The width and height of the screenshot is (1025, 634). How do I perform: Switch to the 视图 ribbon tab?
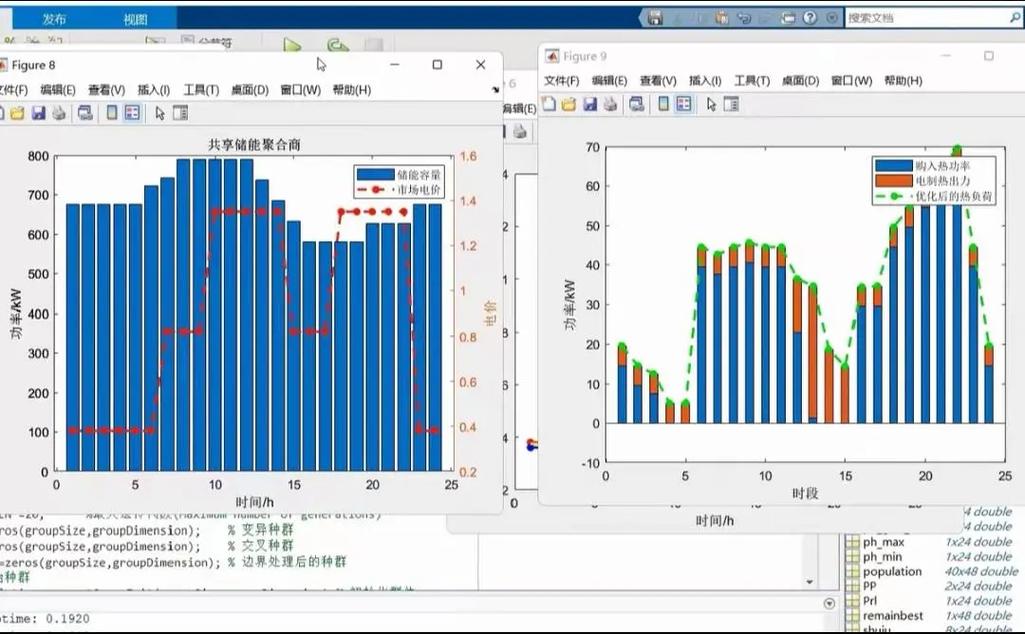[135, 19]
